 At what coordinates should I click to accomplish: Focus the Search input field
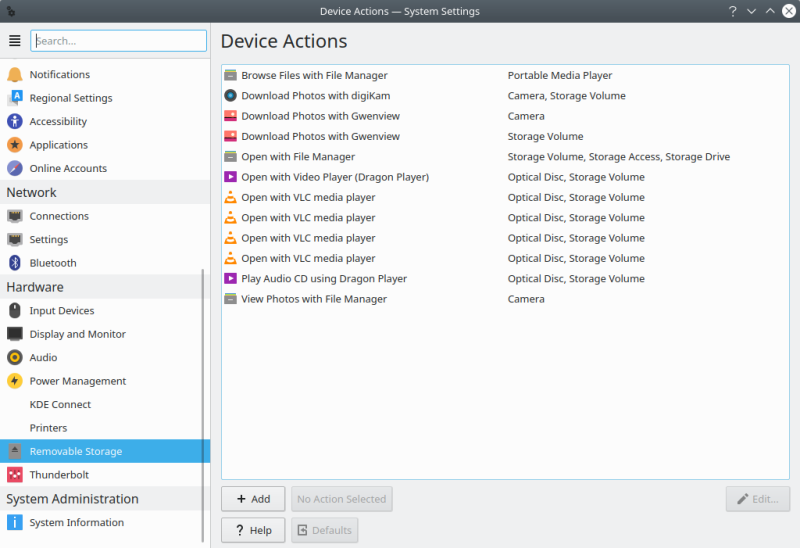[x=119, y=41]
